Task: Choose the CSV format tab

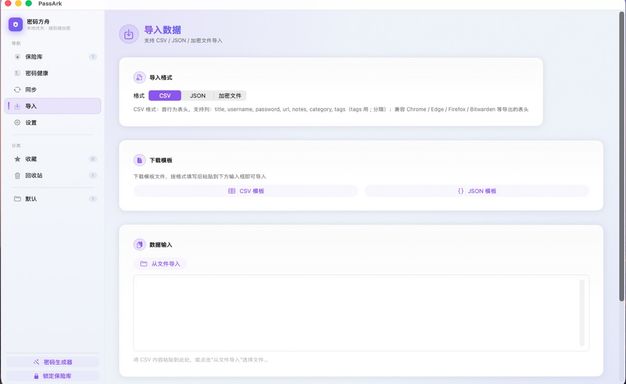Action: (x=165, y=96)
